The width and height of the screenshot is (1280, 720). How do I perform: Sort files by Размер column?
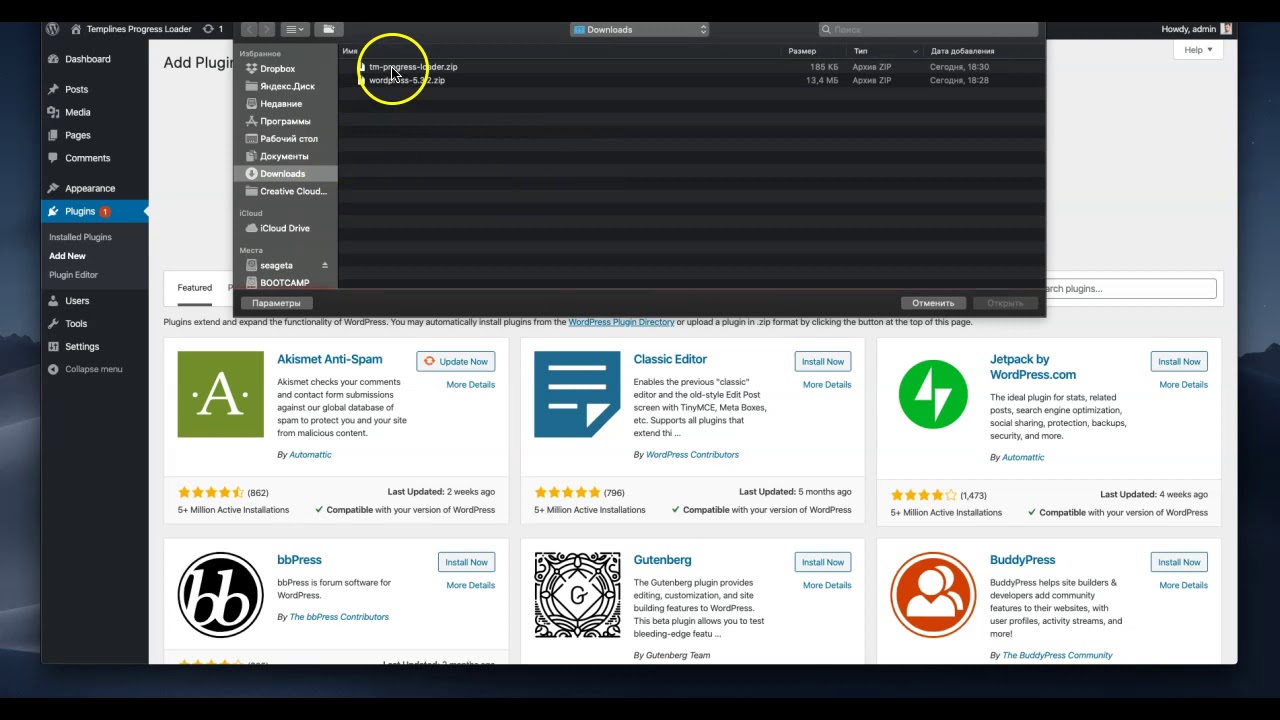(801, 51)
